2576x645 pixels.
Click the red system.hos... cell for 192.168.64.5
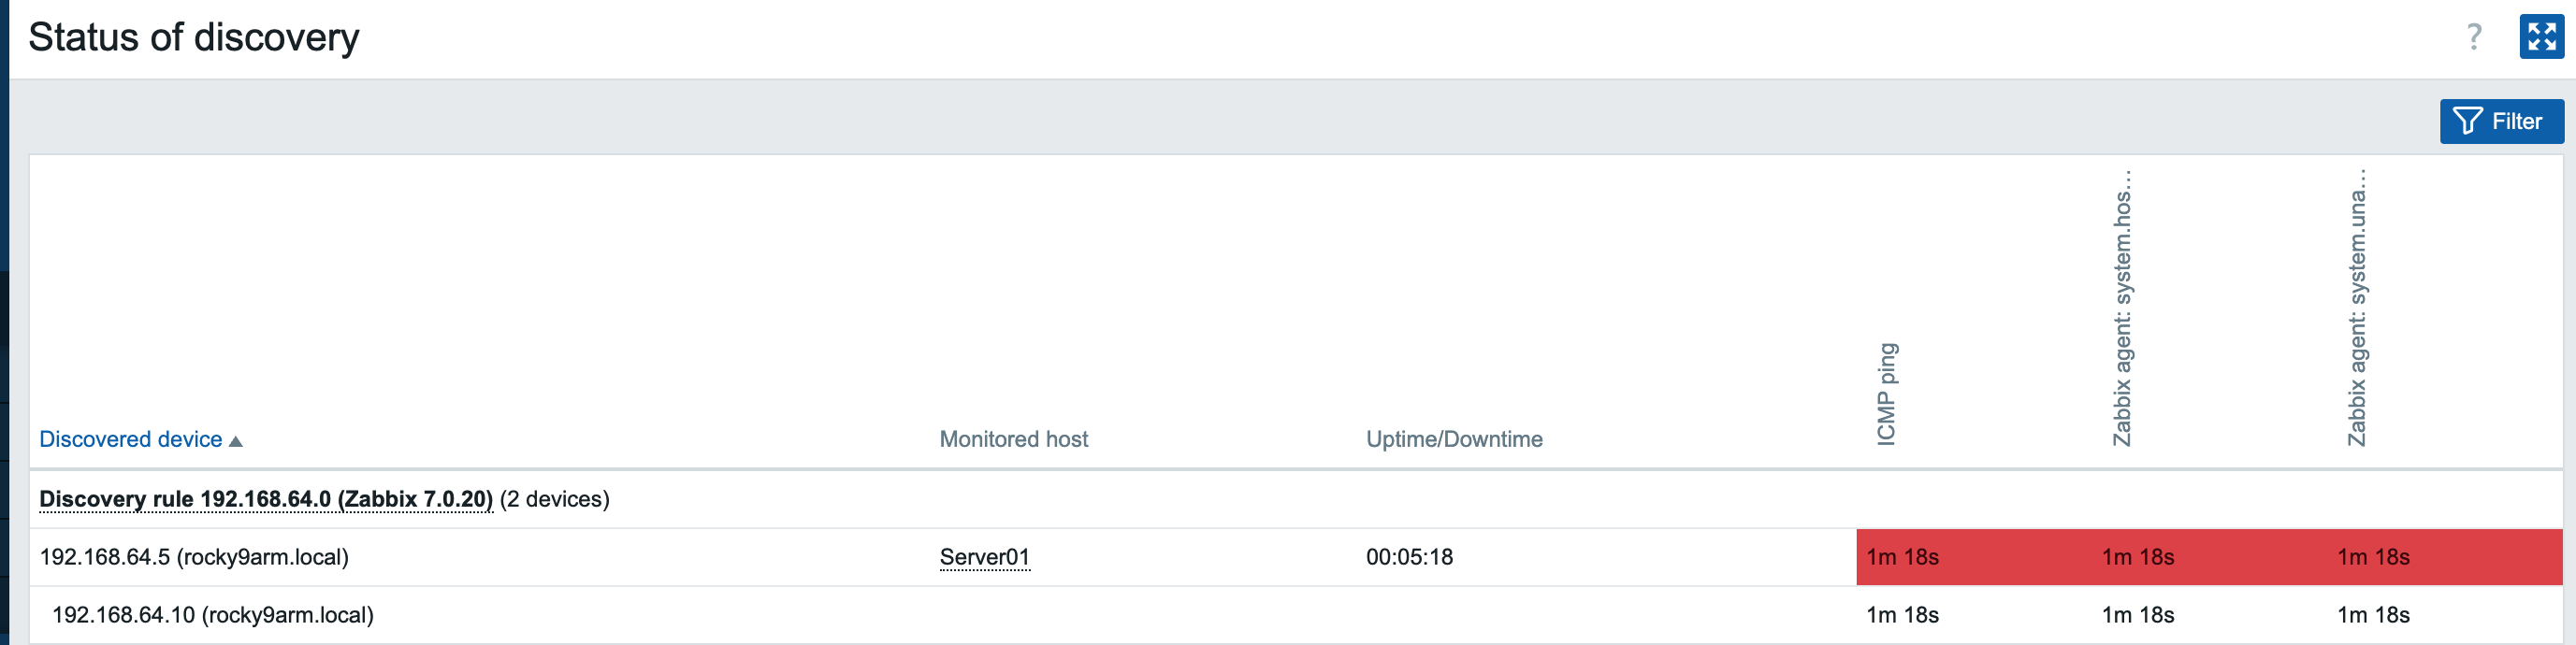pyautogui.click(x=2137, y=557)
